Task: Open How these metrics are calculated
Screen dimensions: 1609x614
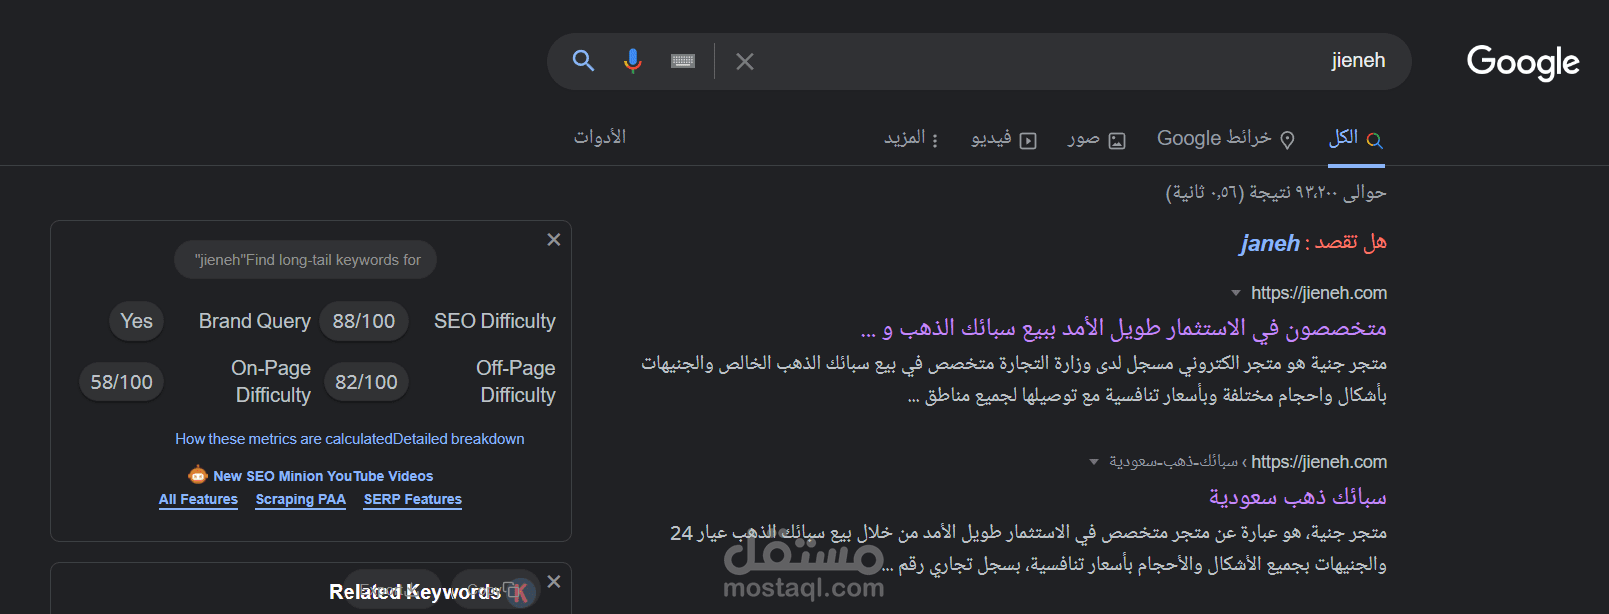Action: (284, 439)
